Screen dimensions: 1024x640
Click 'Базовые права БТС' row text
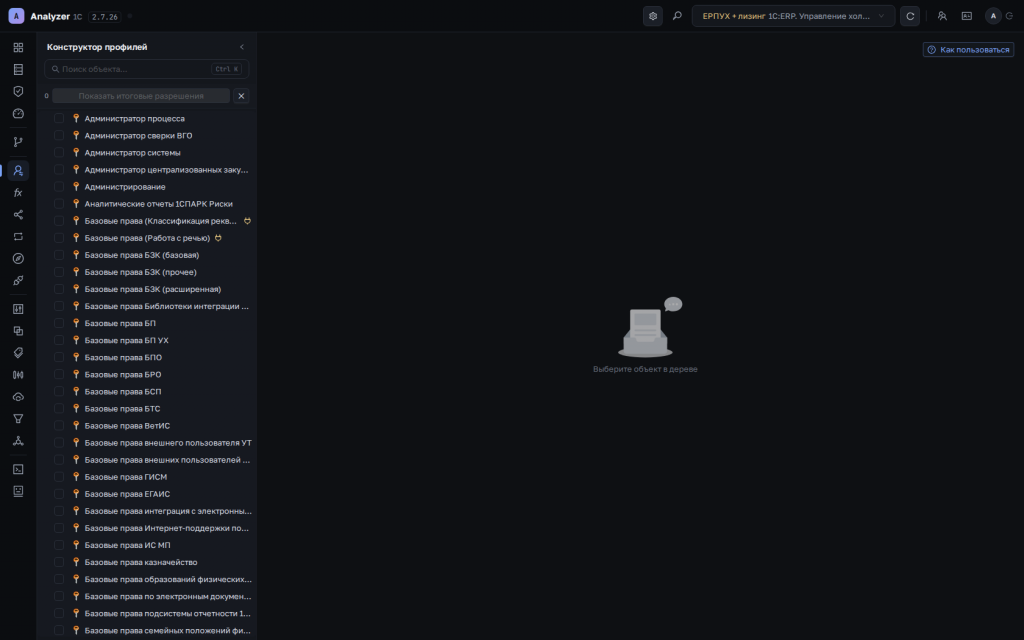(x=122, y=409)
